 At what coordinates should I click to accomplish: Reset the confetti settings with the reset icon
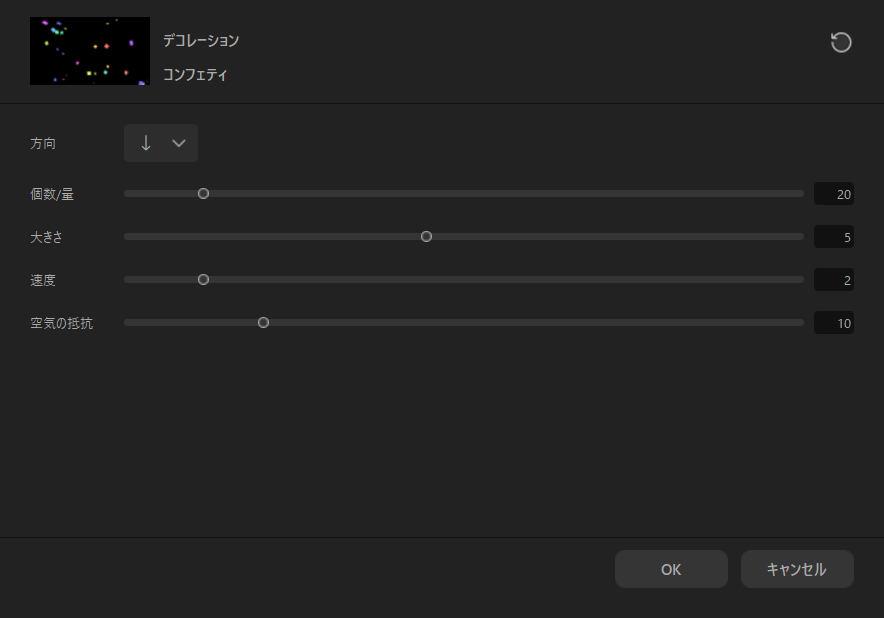coord(841,42)
